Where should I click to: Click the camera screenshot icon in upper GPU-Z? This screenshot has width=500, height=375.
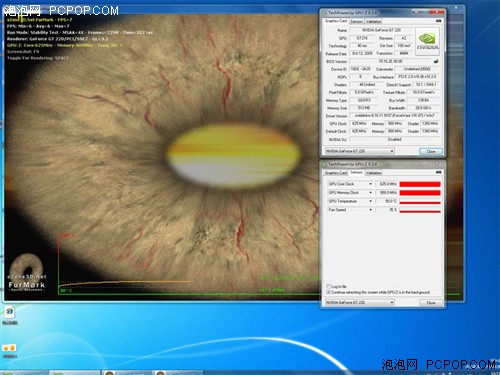[x=438, y=21]
